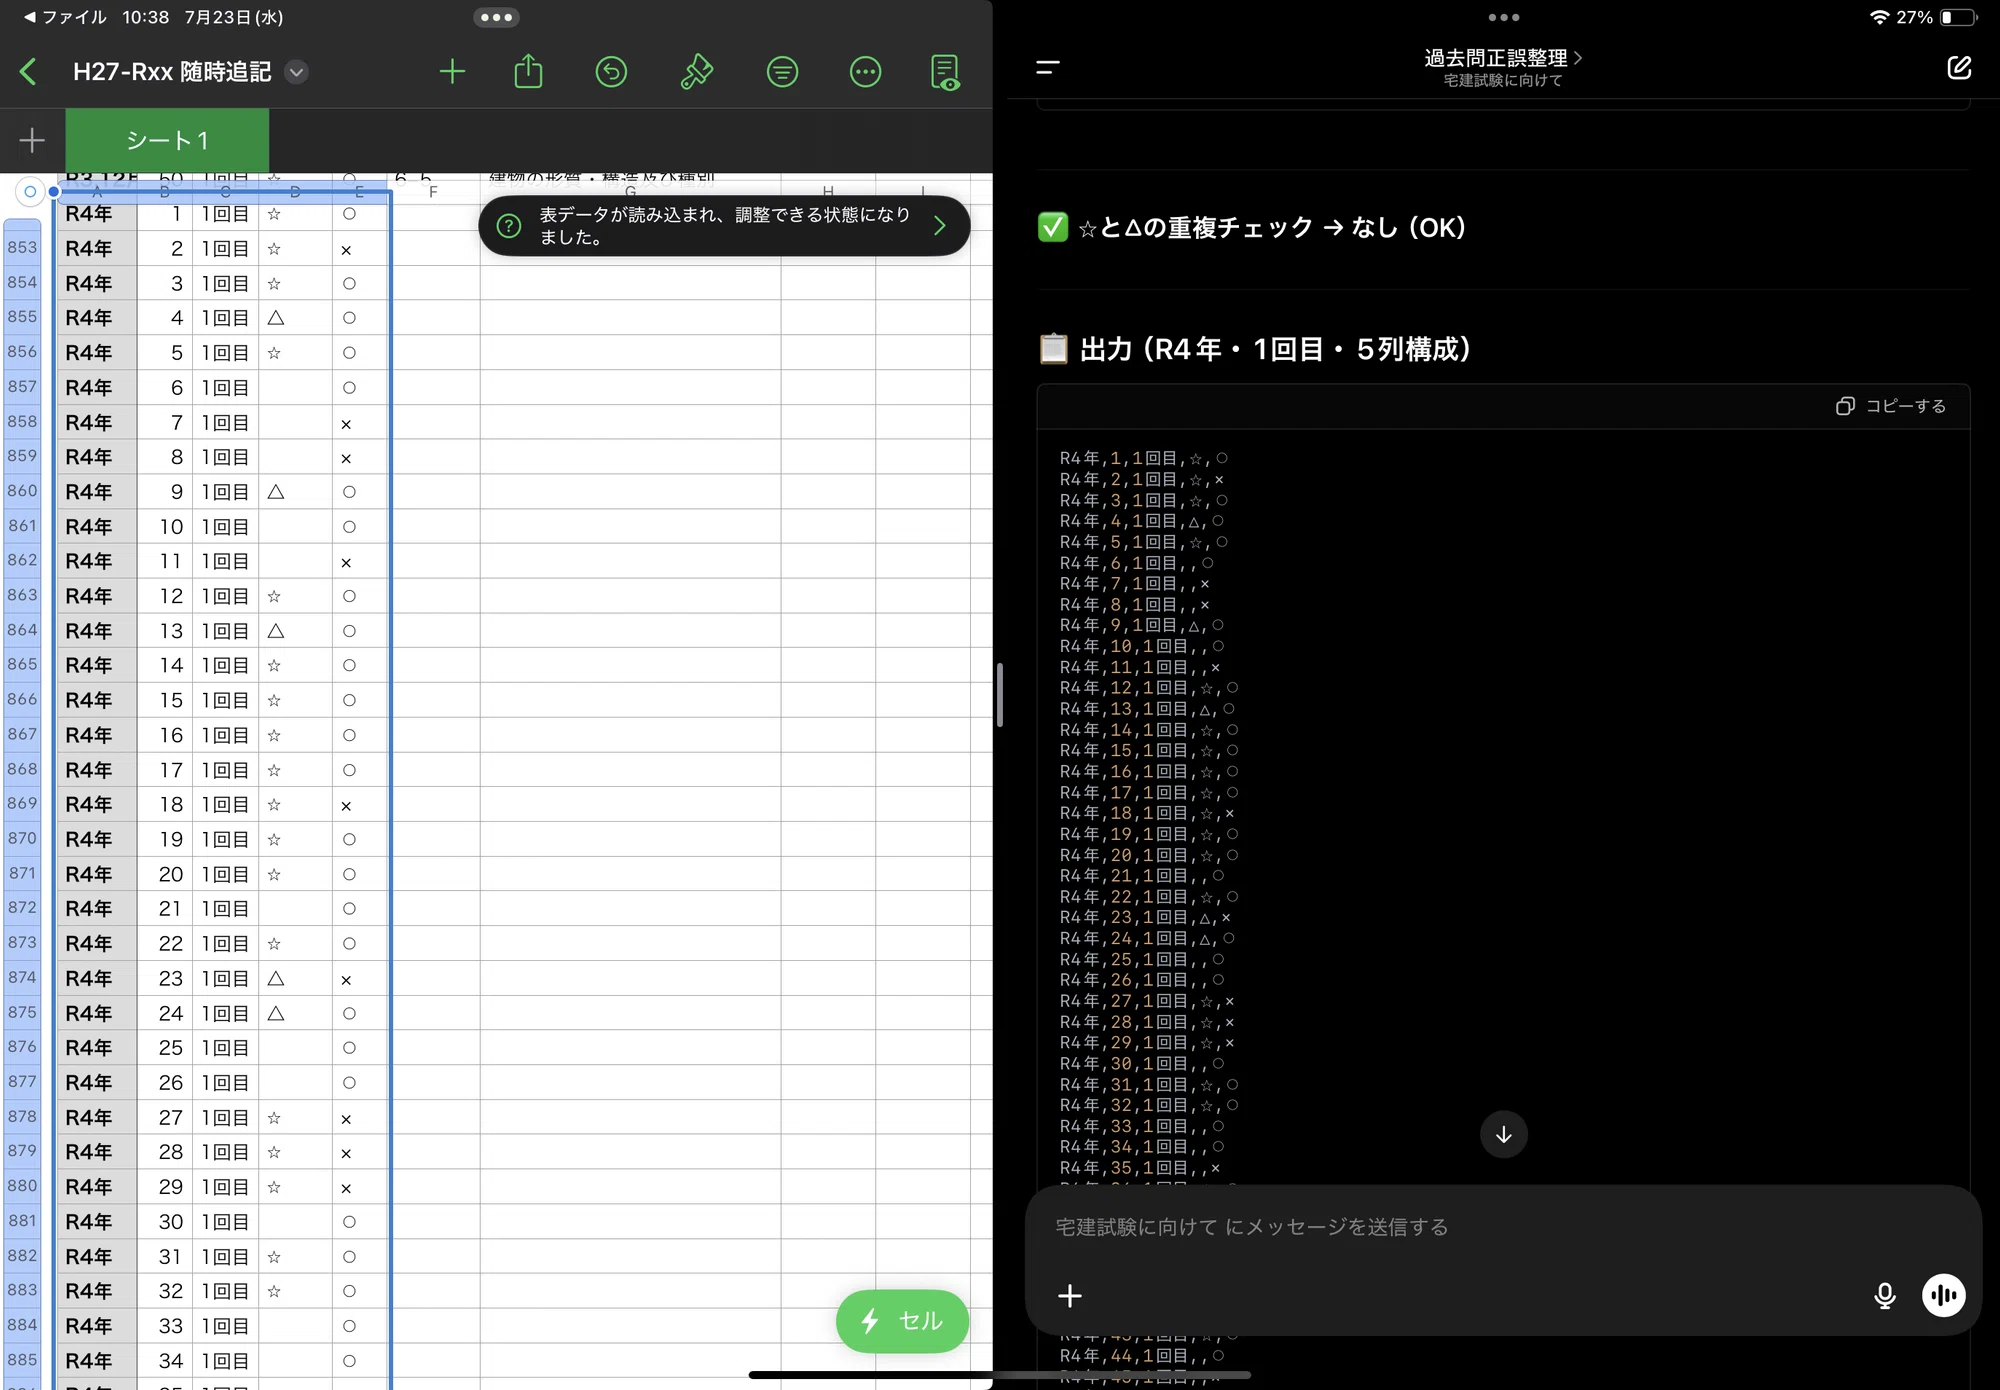The image size is (2000, 1390).
Task: Tap the microphone dictation icon in the chat
Action: (1884, 1296)
